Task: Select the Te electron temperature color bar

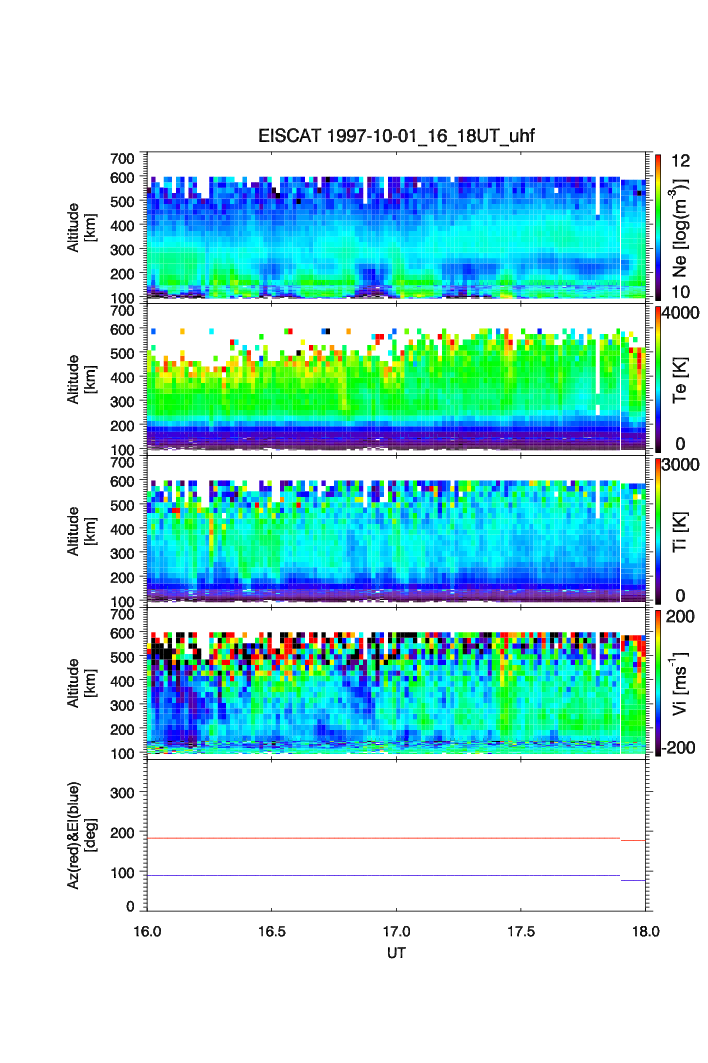Action: [x=658, y=379]
